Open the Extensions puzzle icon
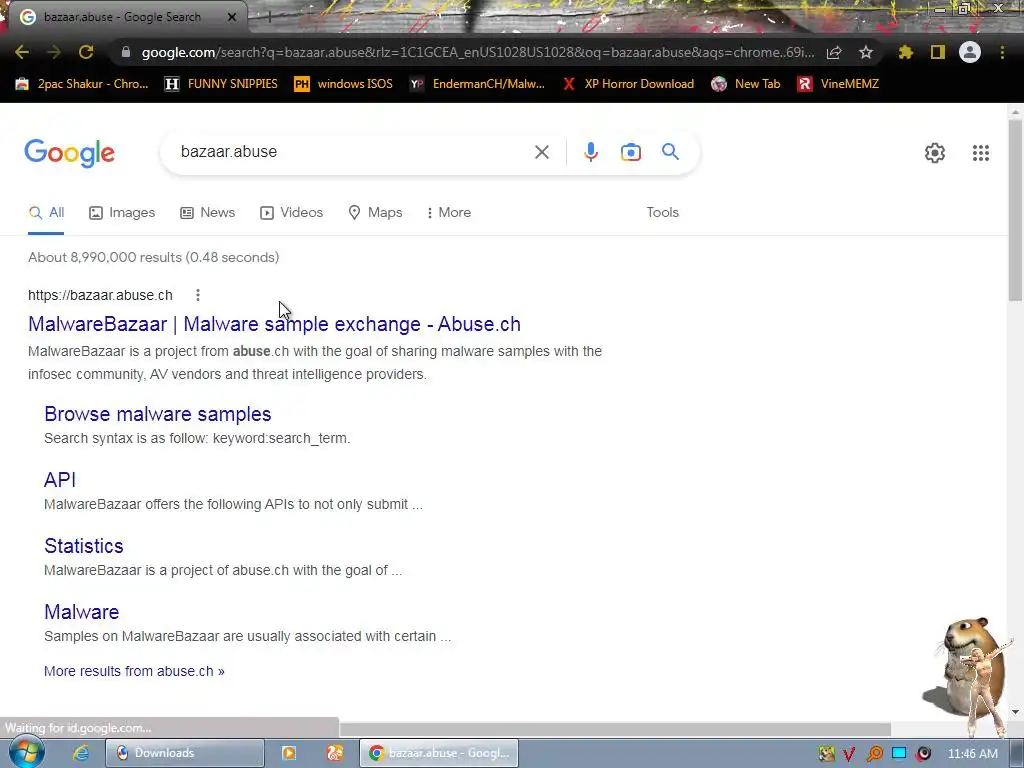The height and width of the screenshot is (768, 1024). click(905, 52)
